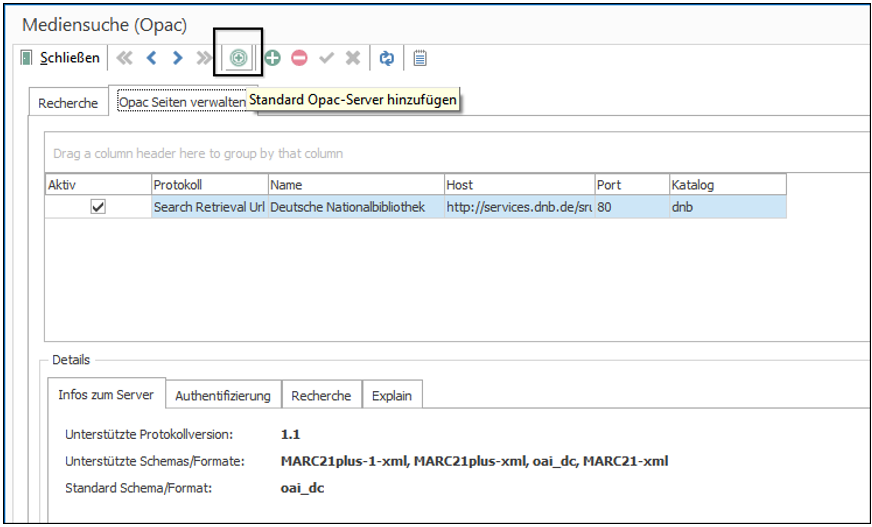The width and height of the screenshot is (872, 527).
Task: Select Opac Seiten verwalten tab
Action: pos(182,102)
